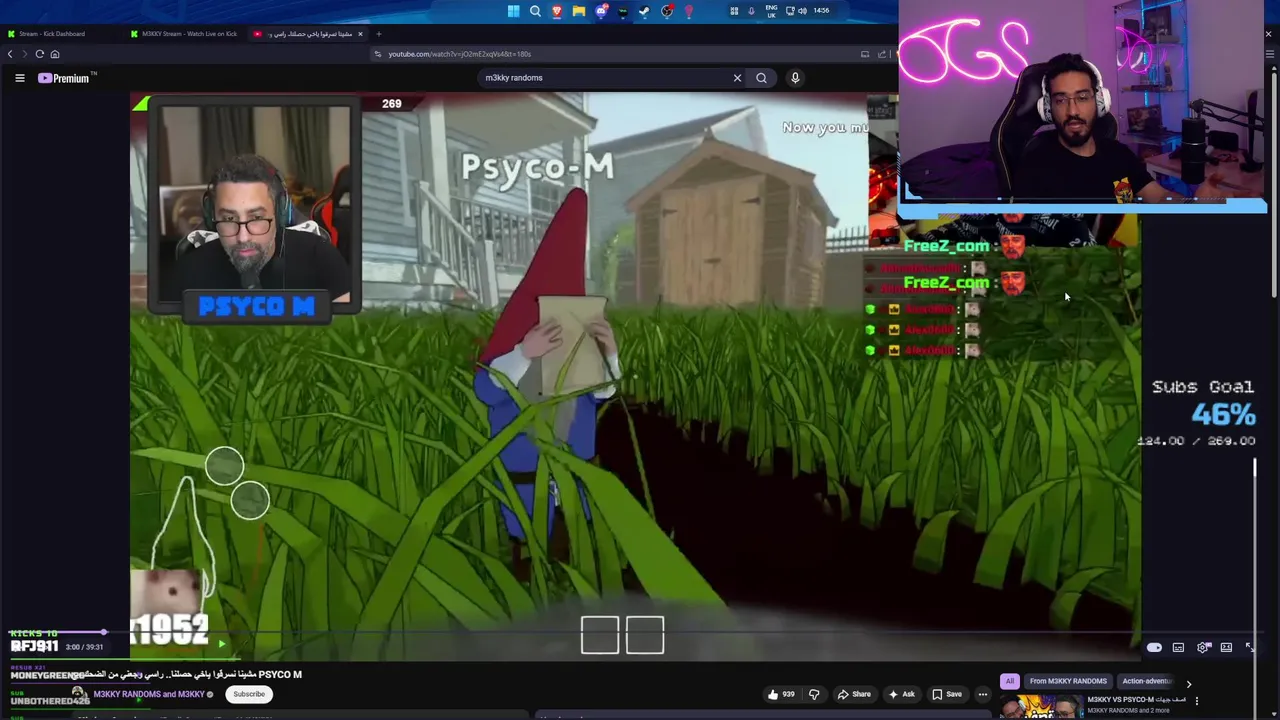The image size is (1280, 720).
Task: Open more actions three-dot menu under video
Action: pyautogui.click(x=983, y=694)
